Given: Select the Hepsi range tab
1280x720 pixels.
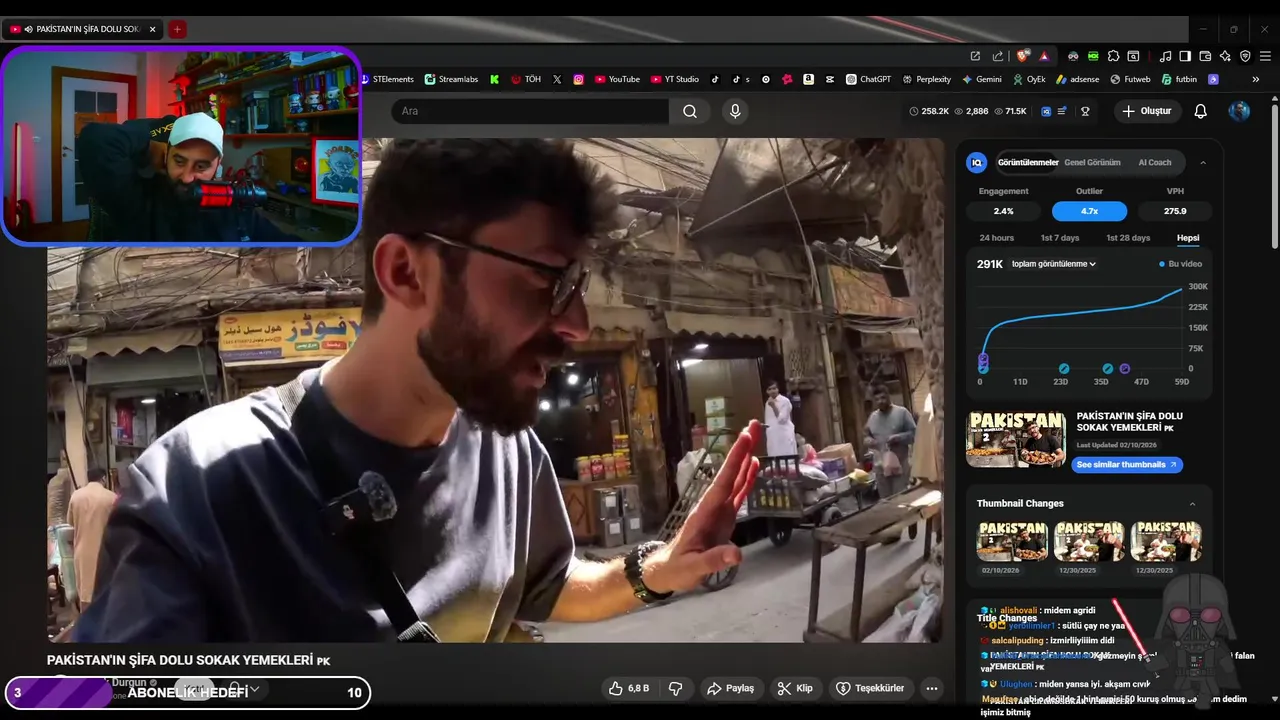Looking at the screenshot, I should pos(1188,238).
